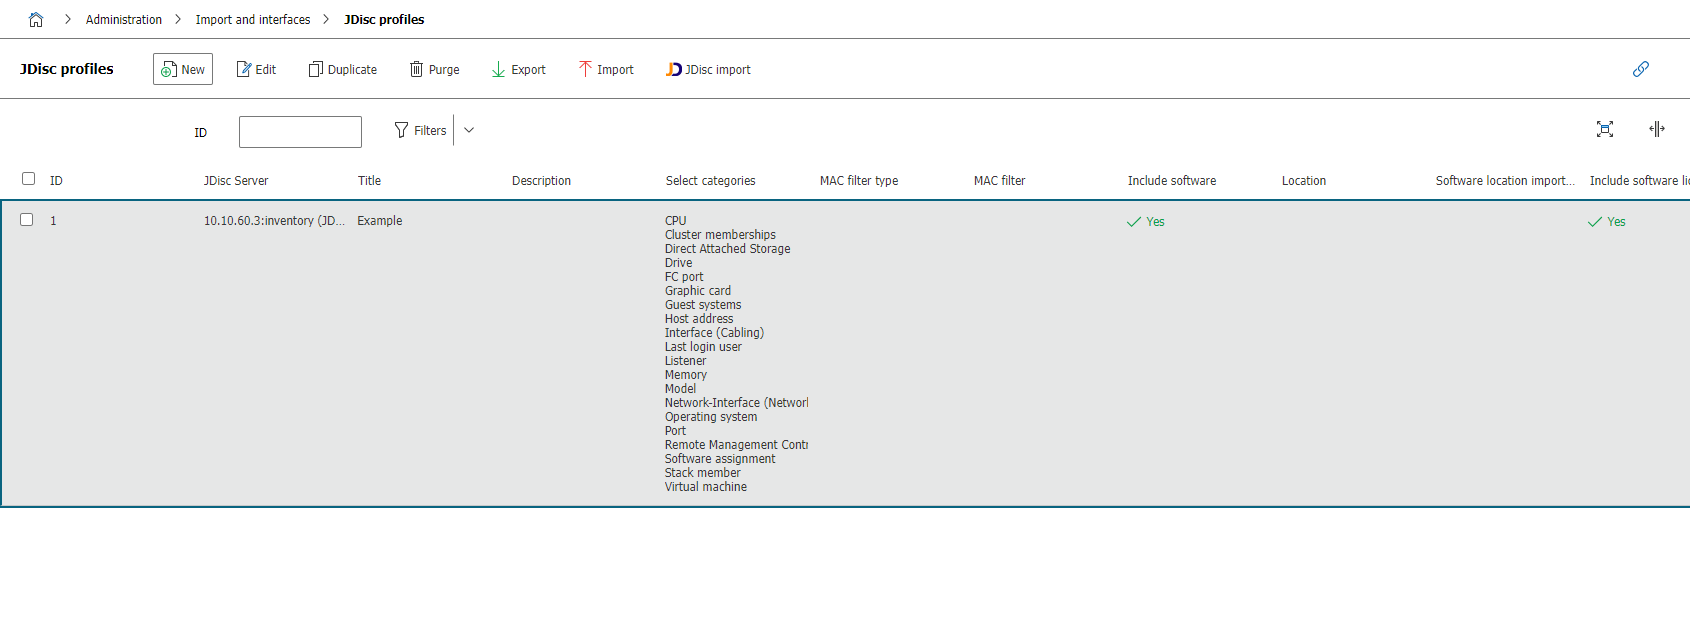Screen dimensions: 1690x635
Task: Click the Stack member entry
Action: tap(703, 473)
